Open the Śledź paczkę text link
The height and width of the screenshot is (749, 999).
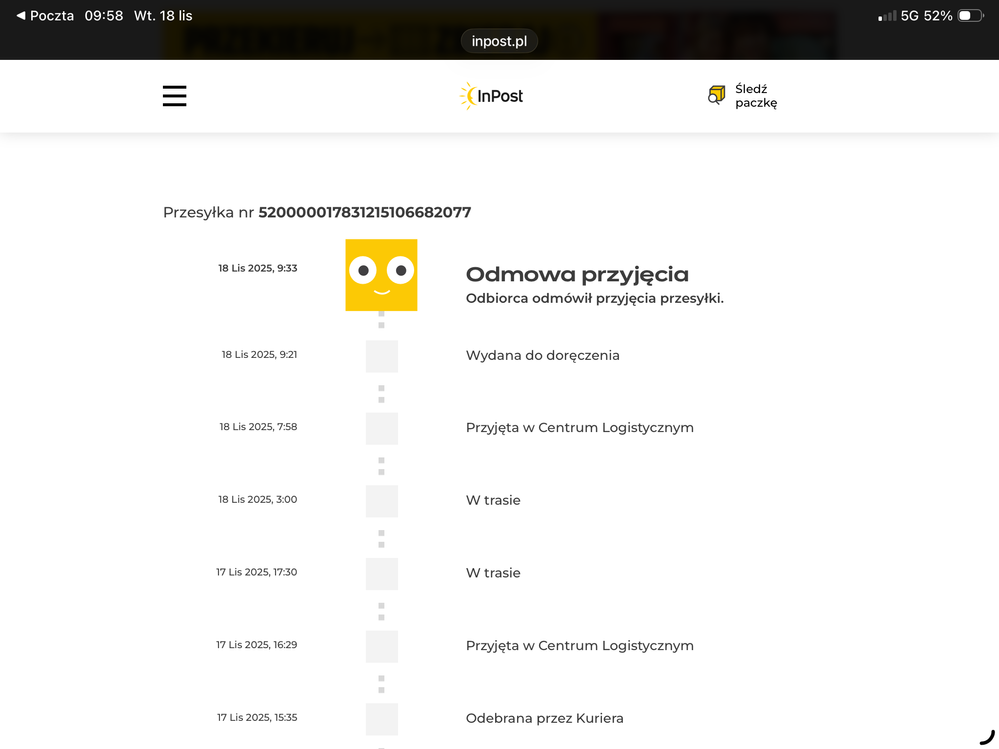(755, 96)
